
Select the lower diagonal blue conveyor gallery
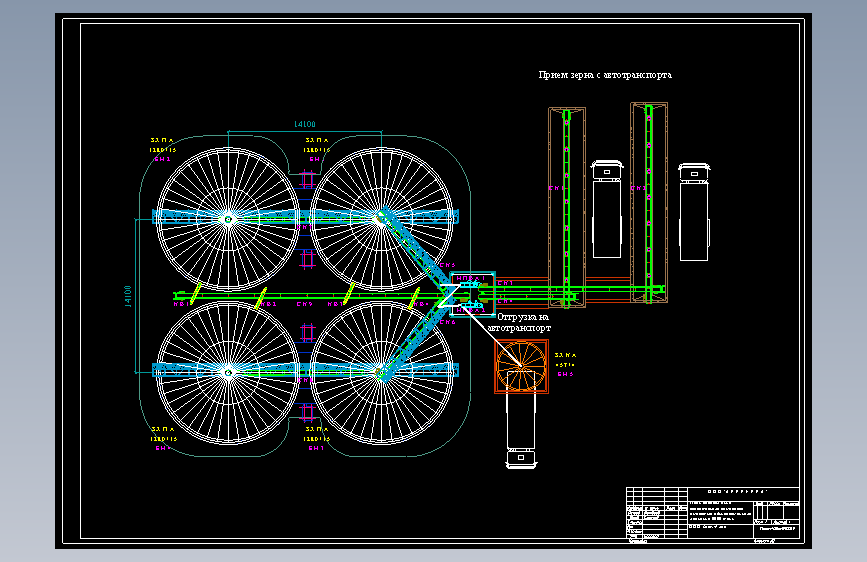tap(416, 340)
